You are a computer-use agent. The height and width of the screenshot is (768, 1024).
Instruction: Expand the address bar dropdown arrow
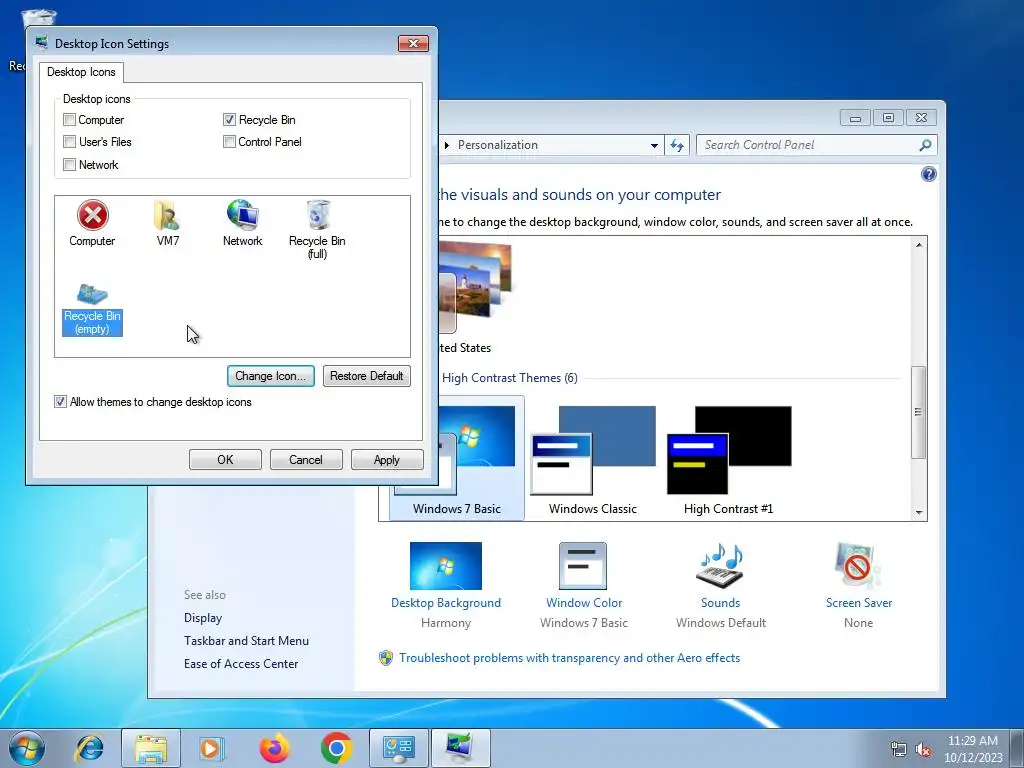click(654, 145)
